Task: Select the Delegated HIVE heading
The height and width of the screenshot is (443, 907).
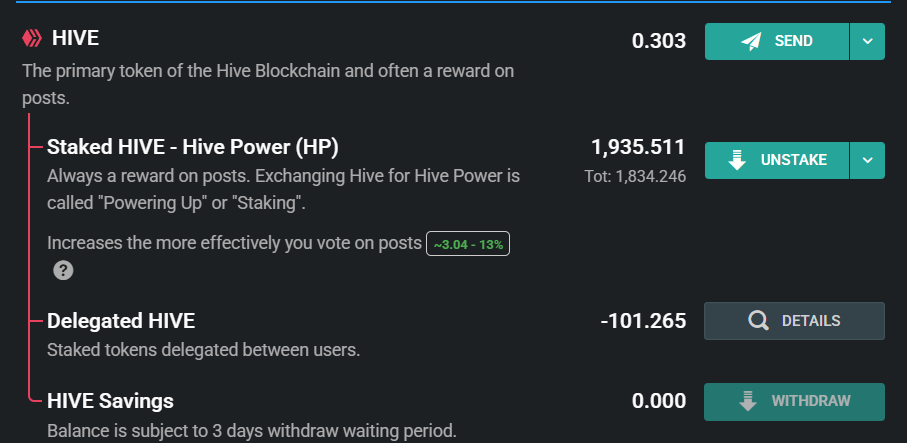Action: coord(121,321)
